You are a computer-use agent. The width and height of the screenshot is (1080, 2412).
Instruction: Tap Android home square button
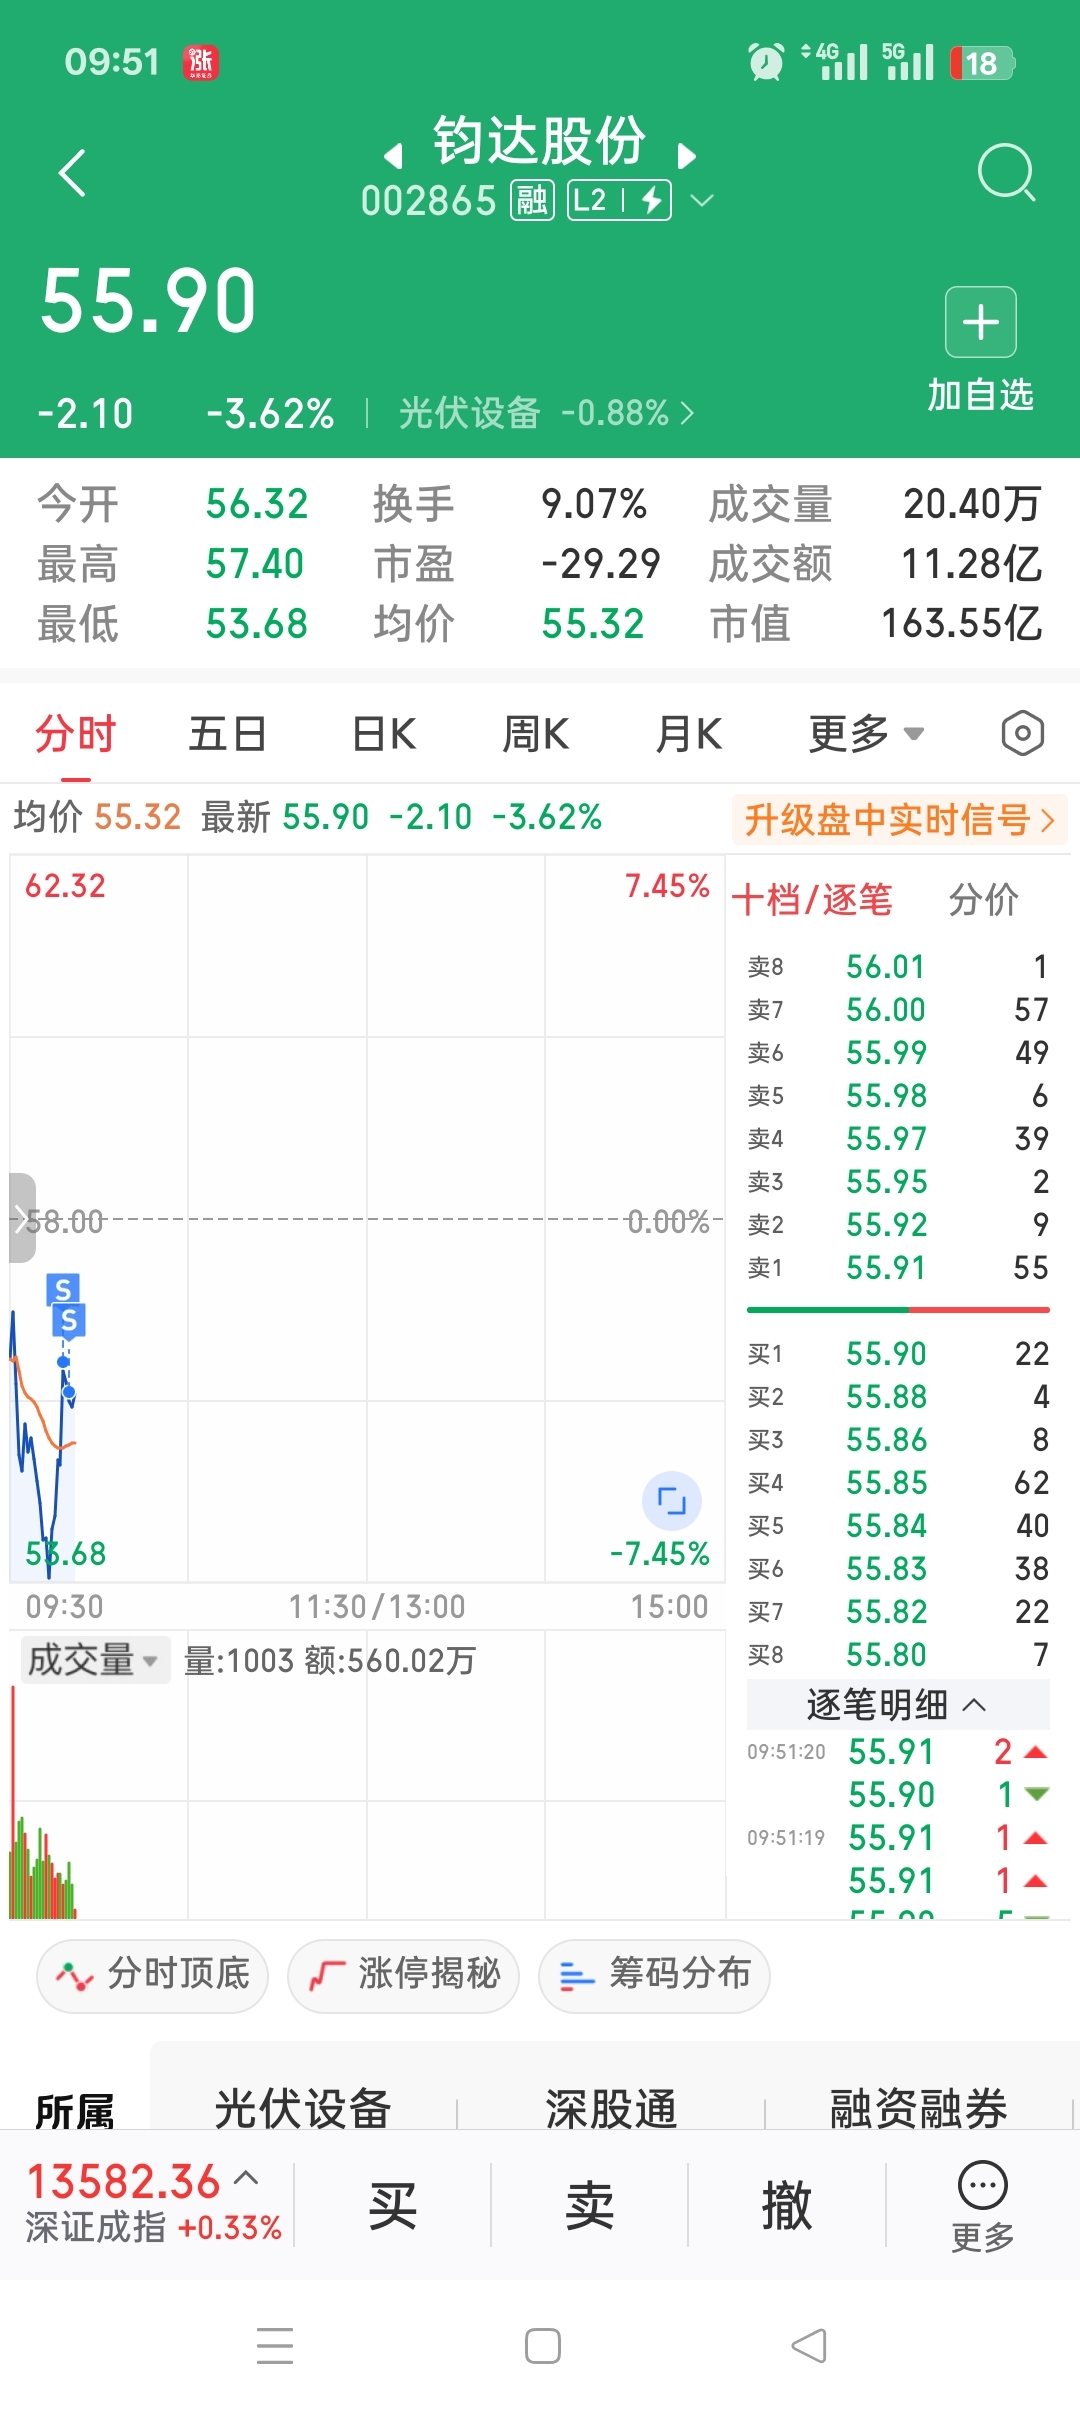tap(543, 2346)
